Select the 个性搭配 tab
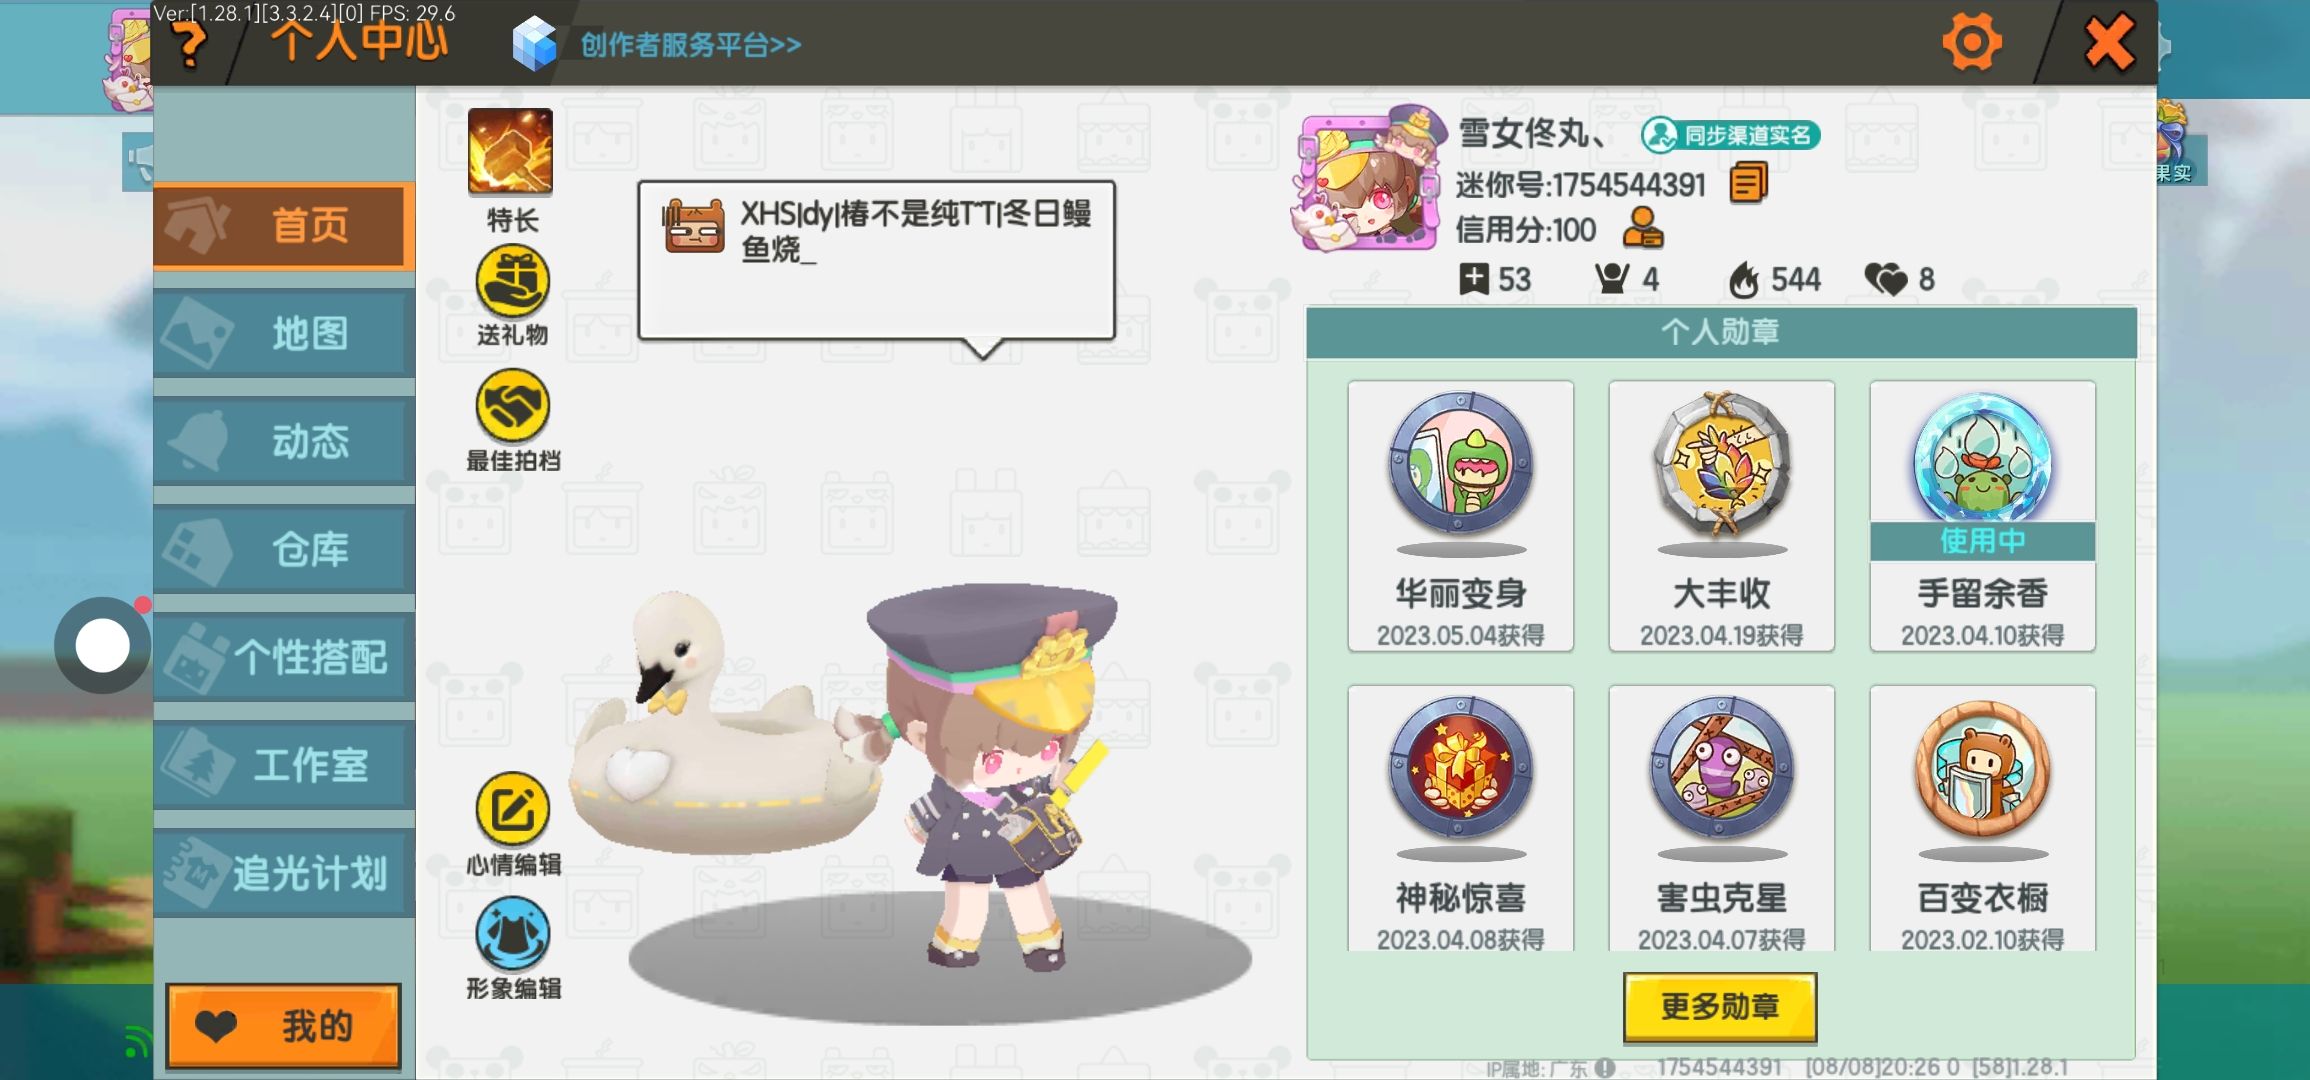 tap(284, 658)
